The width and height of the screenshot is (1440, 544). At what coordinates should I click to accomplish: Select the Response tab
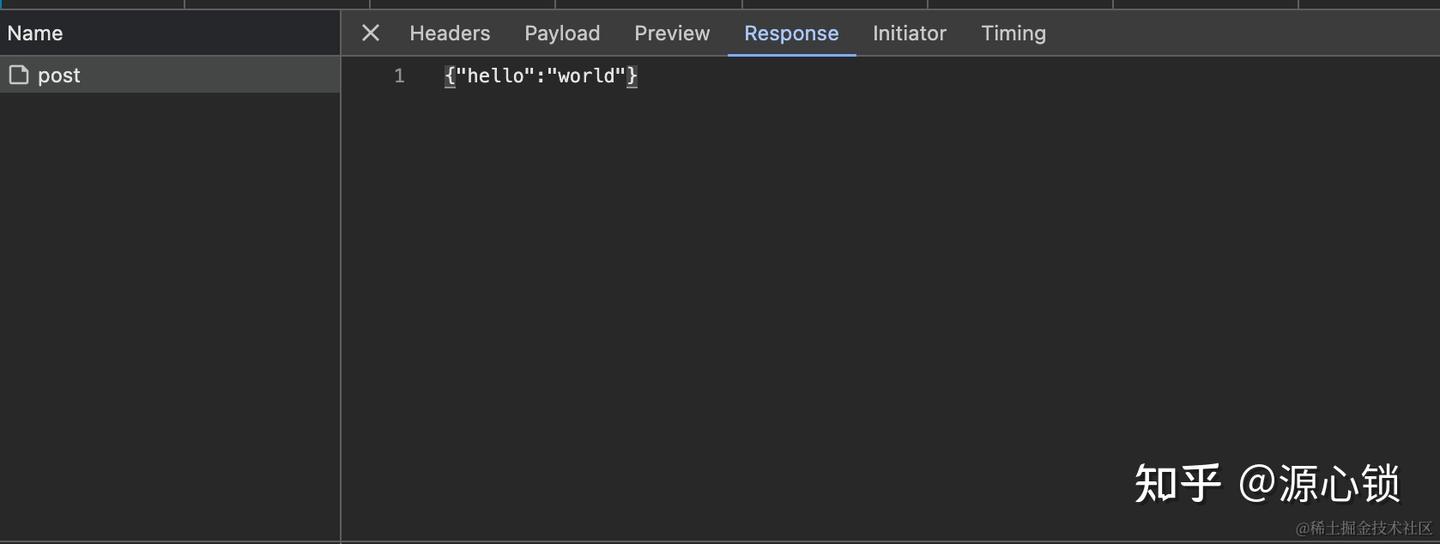click(x=791, y=33)
